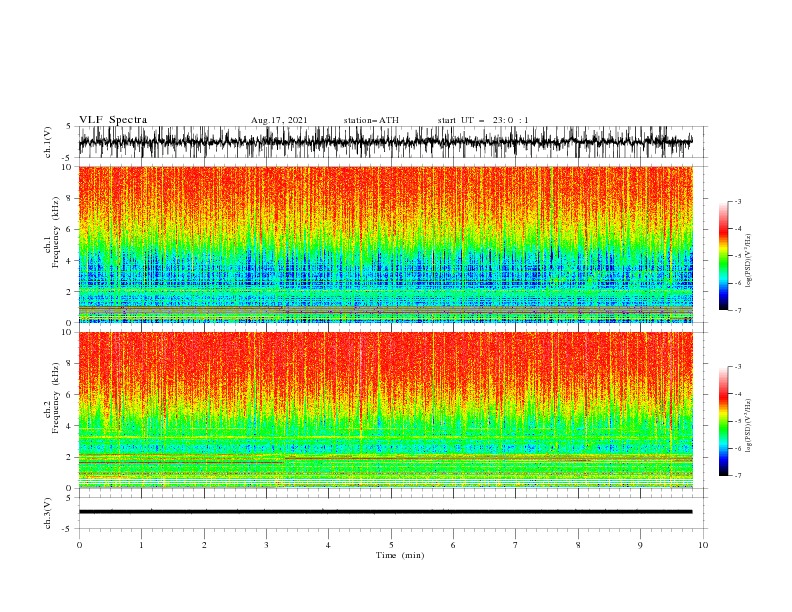
Task: Click time axis tick label '3'
Action: coord(266,545)
